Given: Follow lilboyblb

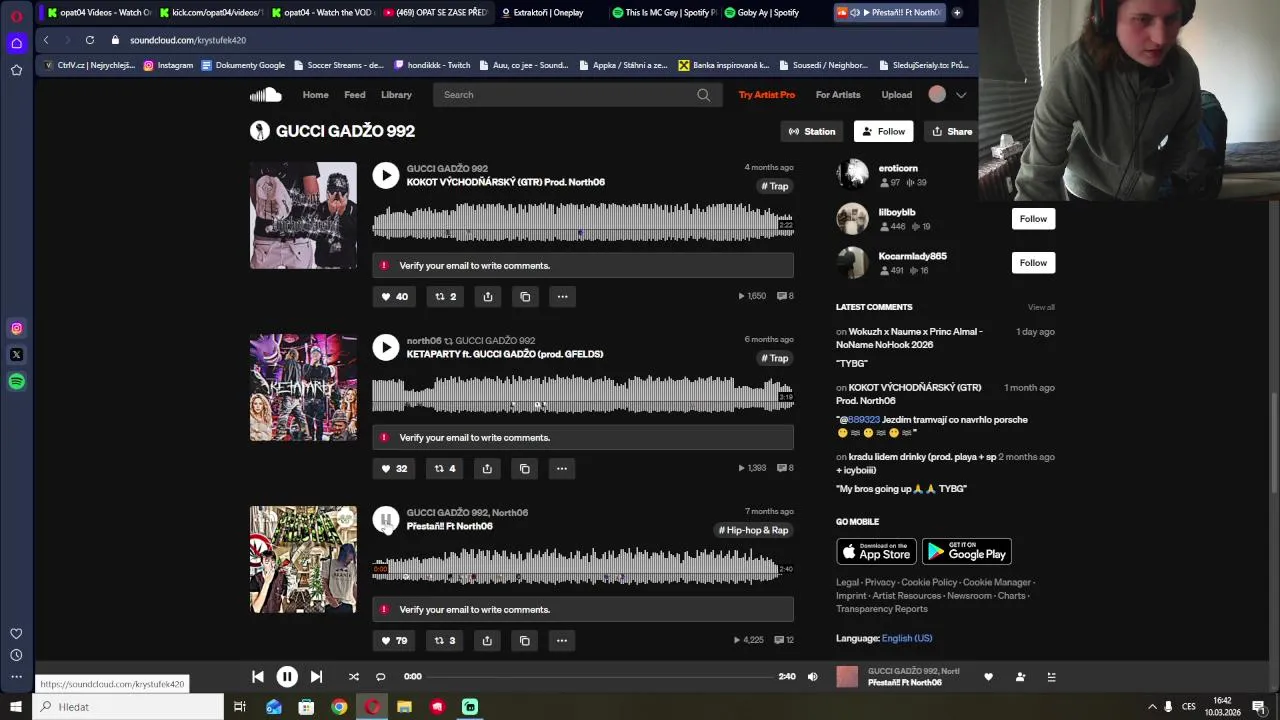Looking at the screenshot, I should (x=1033, y=219).
